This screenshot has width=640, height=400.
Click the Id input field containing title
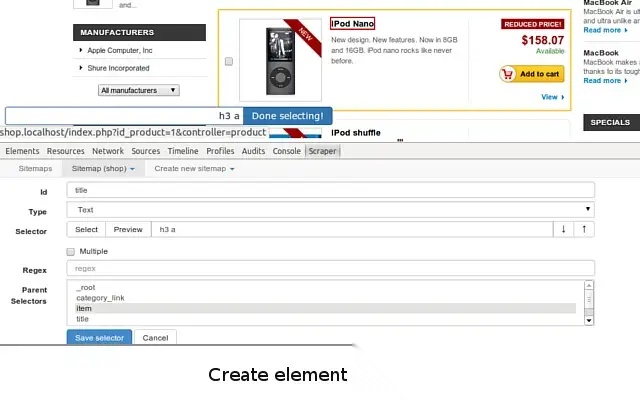click(x=331, y=190)
